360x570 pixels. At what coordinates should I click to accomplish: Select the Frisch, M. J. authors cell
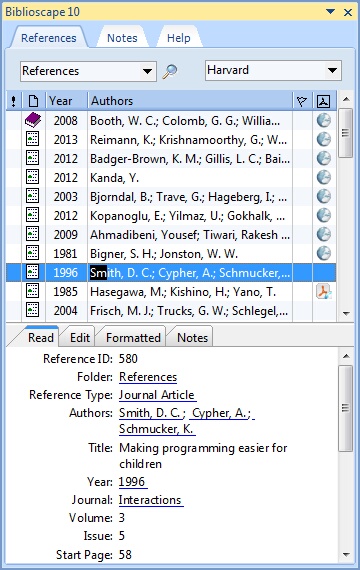click(x=190, y=310)
